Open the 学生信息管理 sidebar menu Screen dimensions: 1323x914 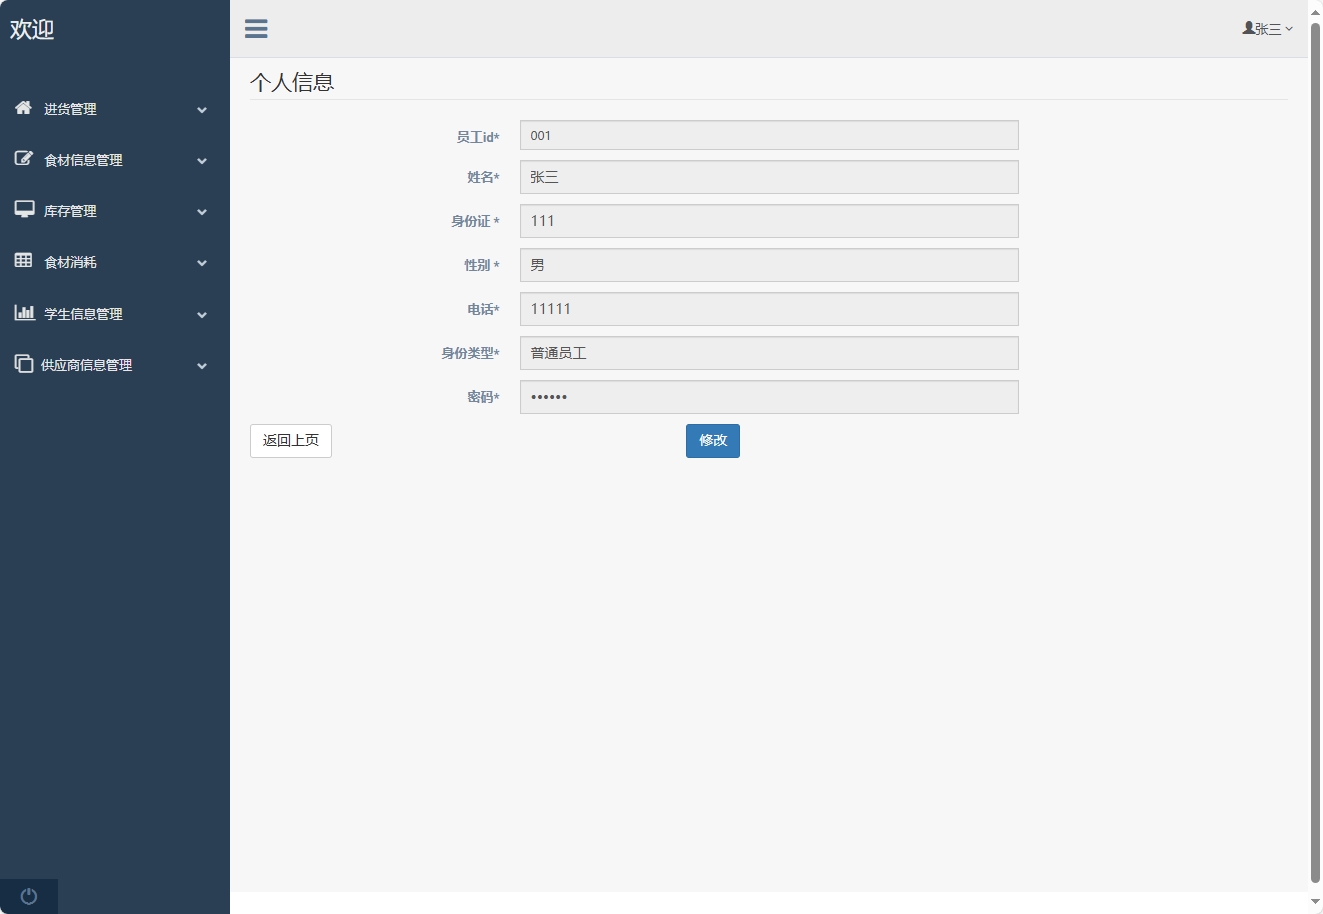coord(115,314)
